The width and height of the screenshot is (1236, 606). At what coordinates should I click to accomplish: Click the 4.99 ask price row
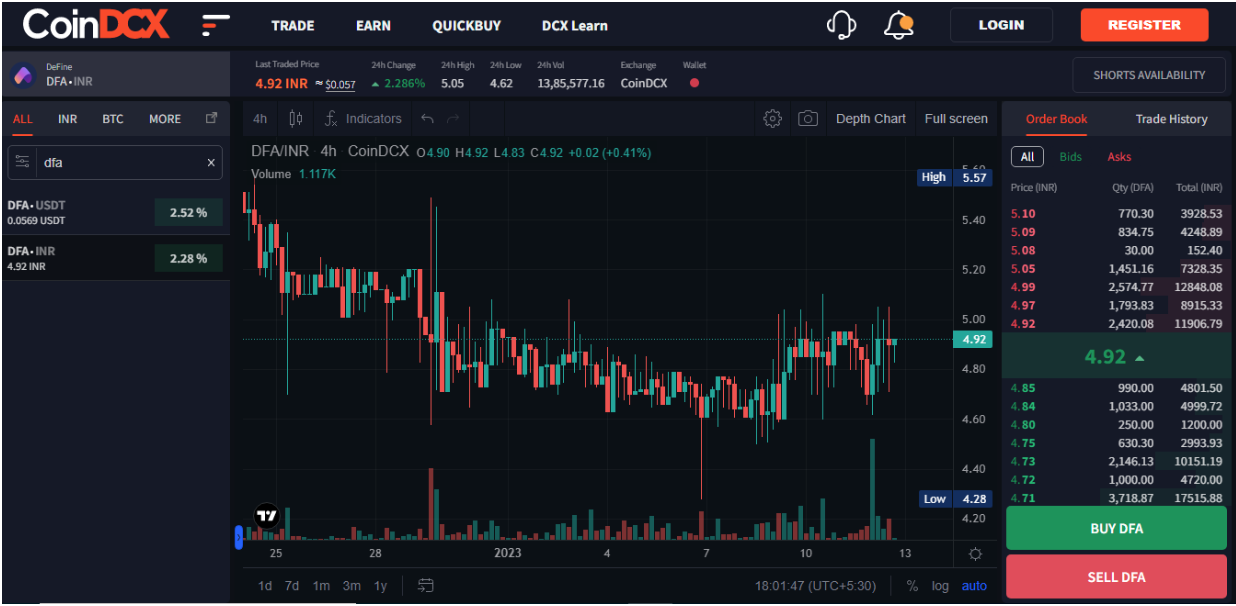[x=1116, y=287]
